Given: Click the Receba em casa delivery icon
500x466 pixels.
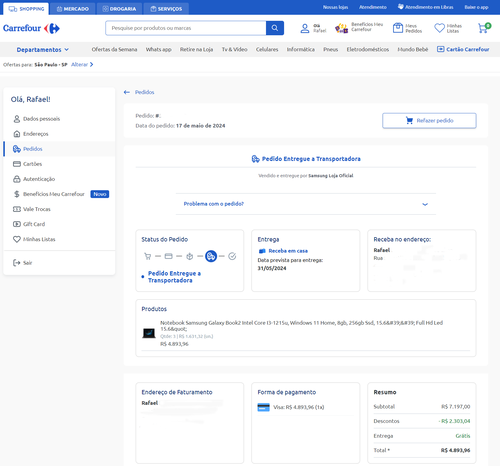Looking at the screenshot, I should pos(262,251).
